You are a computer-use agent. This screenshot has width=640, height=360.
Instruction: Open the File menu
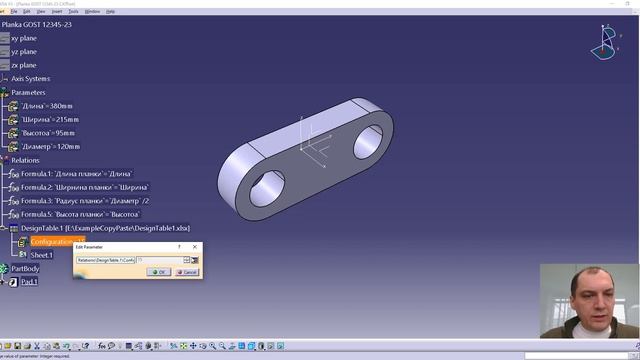(14, 11)
